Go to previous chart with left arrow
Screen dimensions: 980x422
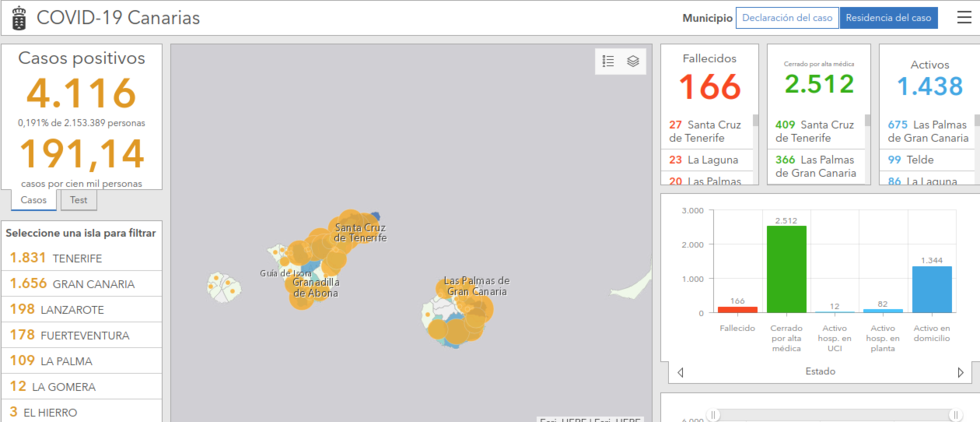680,372
